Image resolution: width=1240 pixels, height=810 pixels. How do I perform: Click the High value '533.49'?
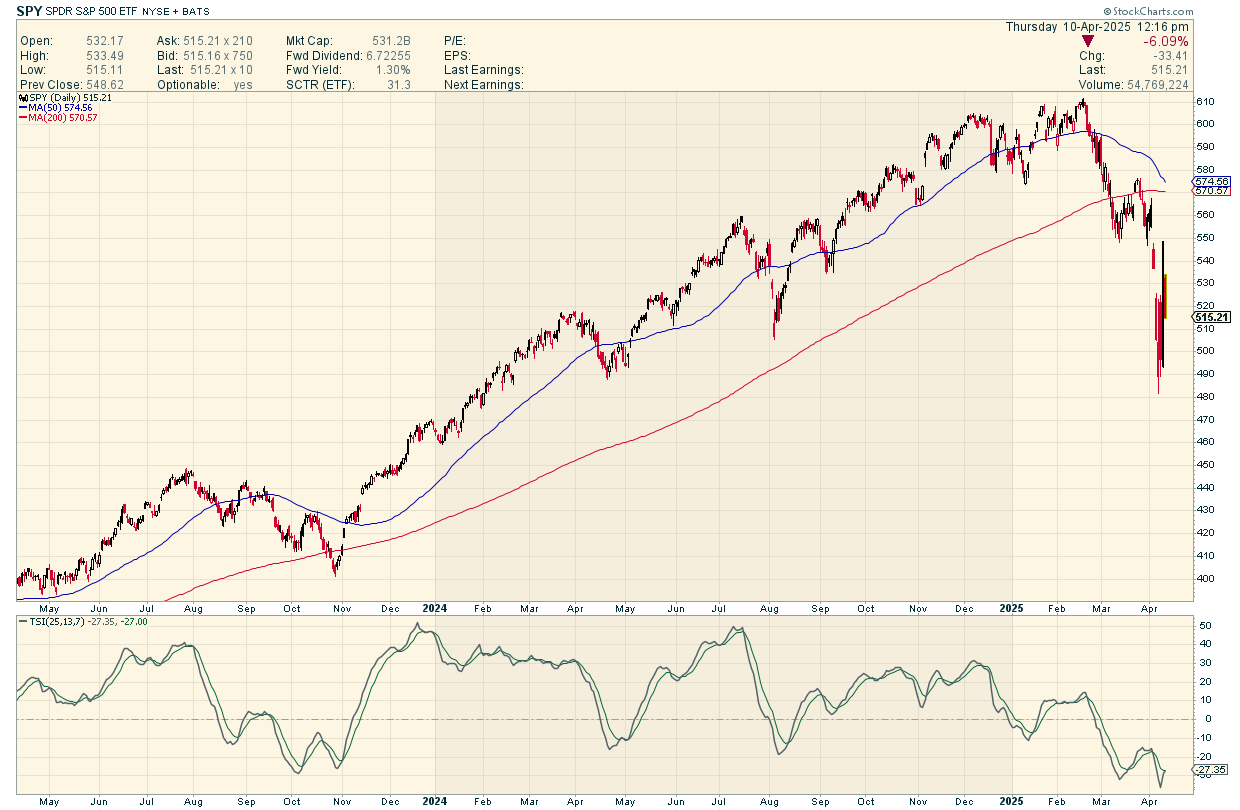[x=105, y=56]
